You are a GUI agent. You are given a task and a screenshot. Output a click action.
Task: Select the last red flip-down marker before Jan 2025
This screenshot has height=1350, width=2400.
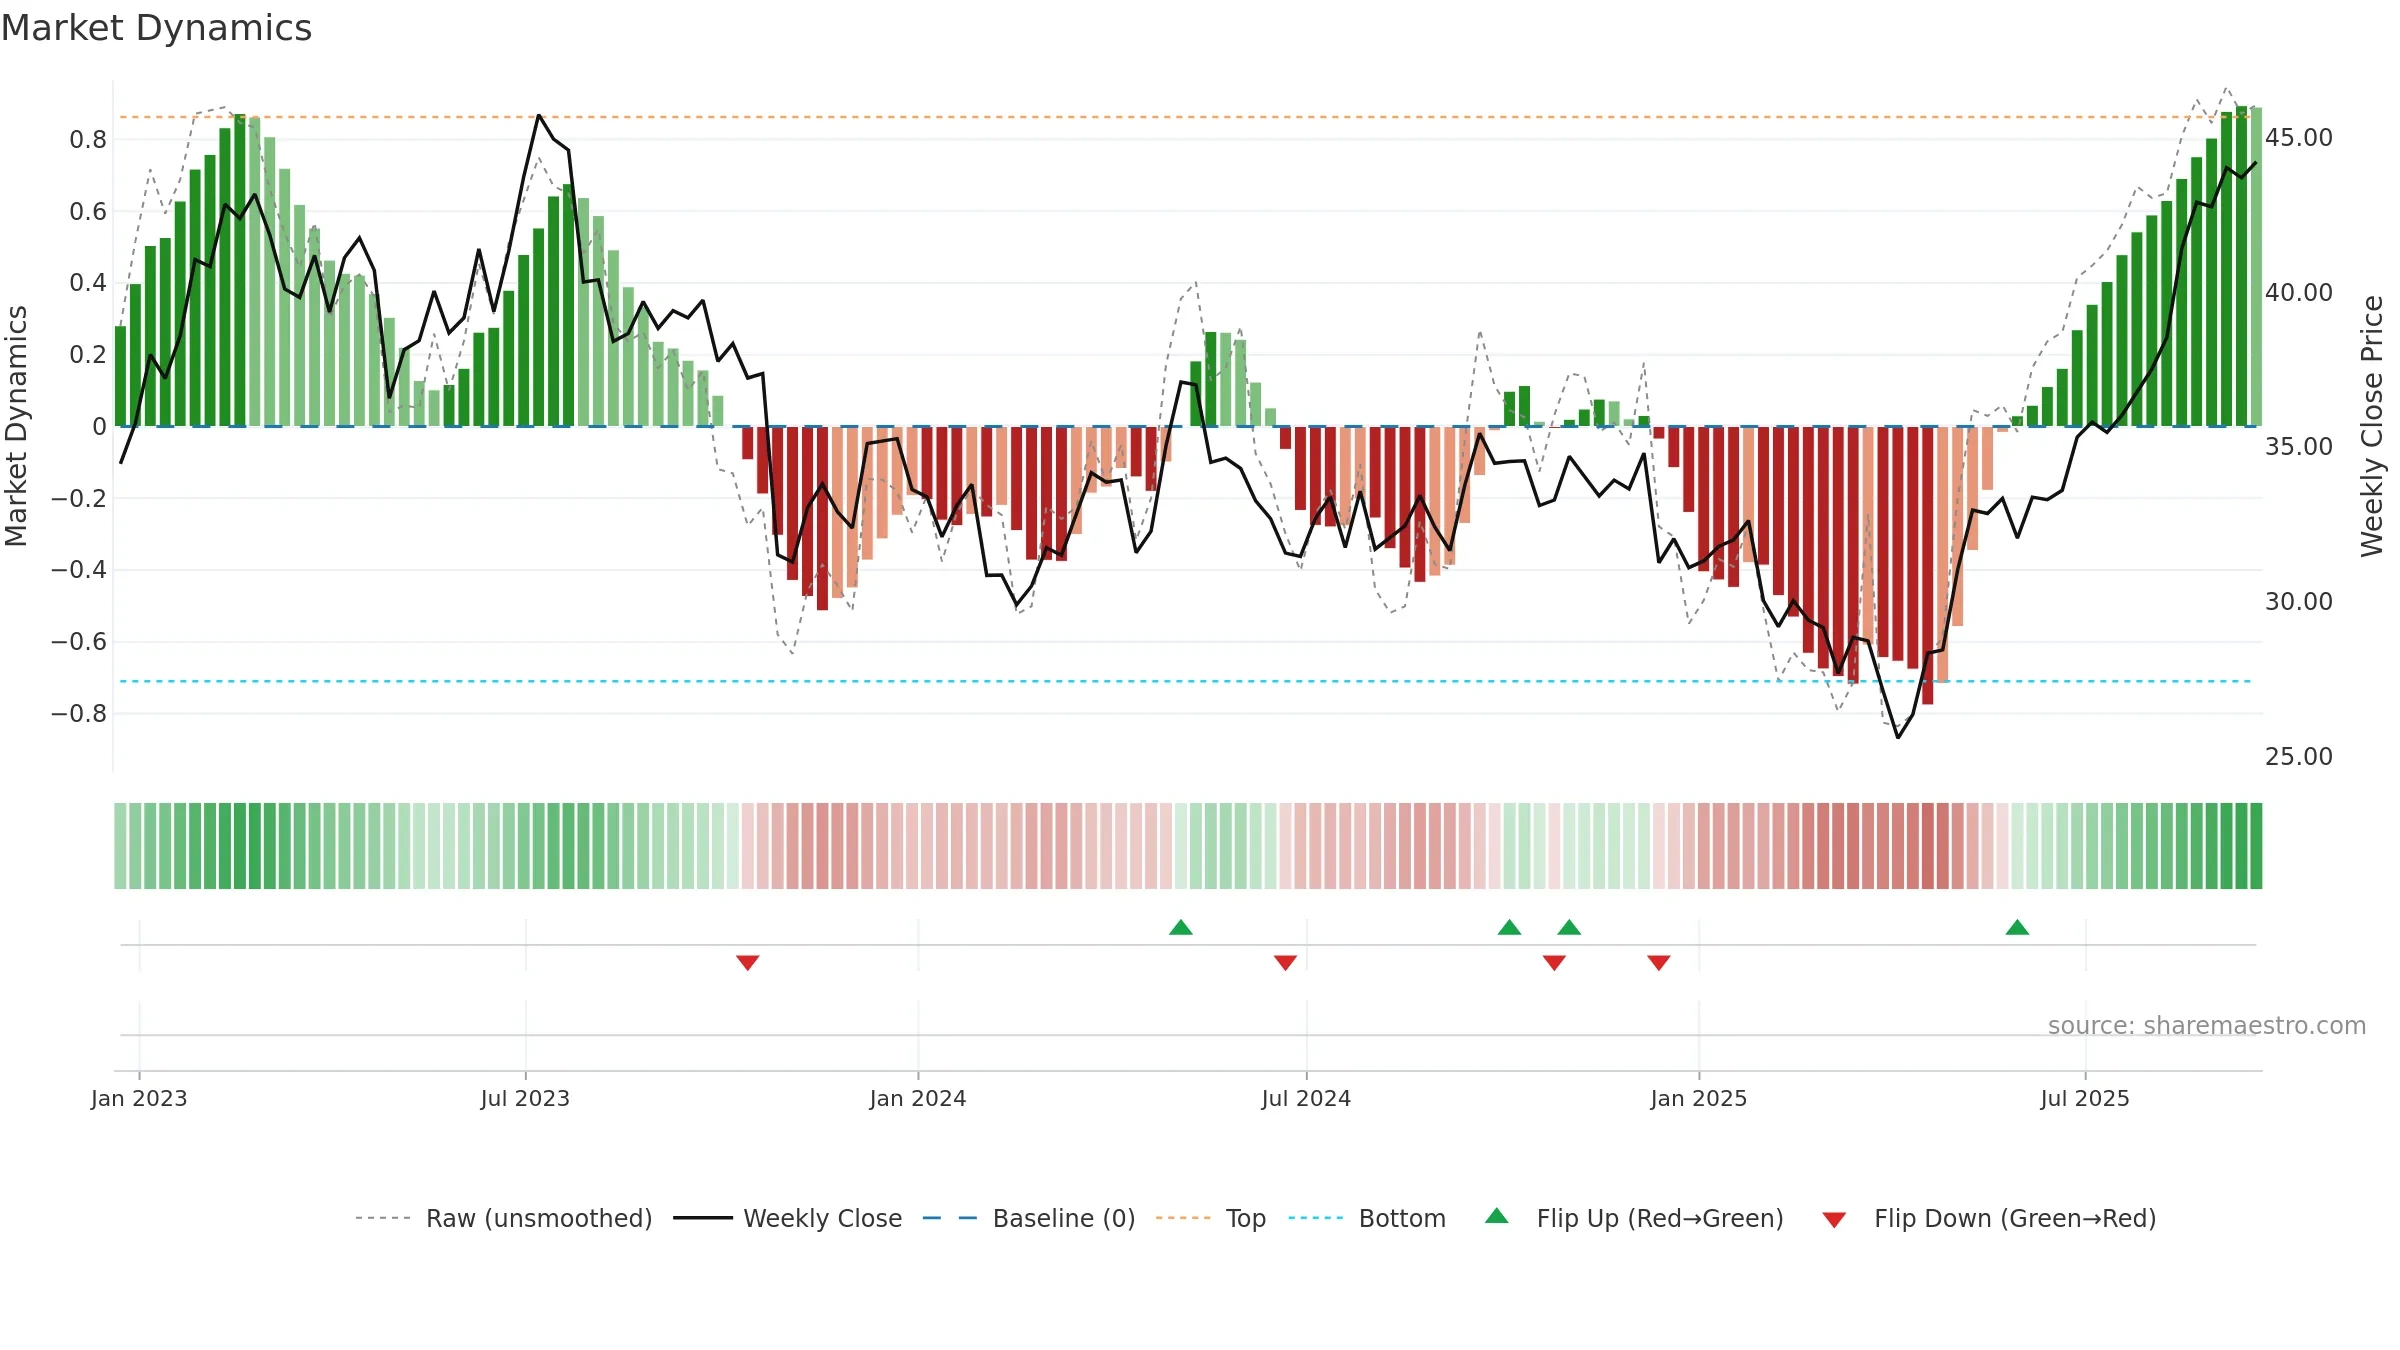point(1659,962)
